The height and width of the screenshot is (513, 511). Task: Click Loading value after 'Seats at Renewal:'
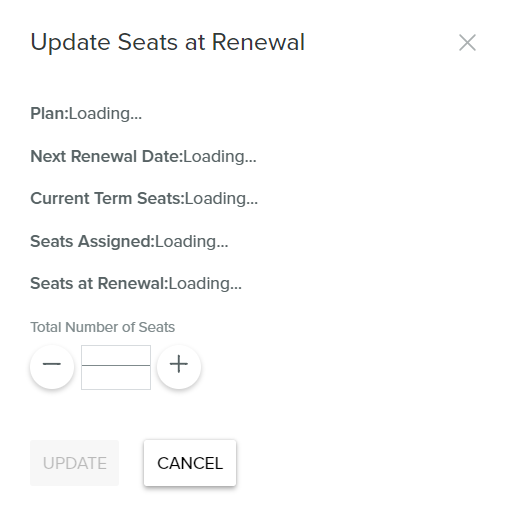pyautogui.click(x=205, y=284)
